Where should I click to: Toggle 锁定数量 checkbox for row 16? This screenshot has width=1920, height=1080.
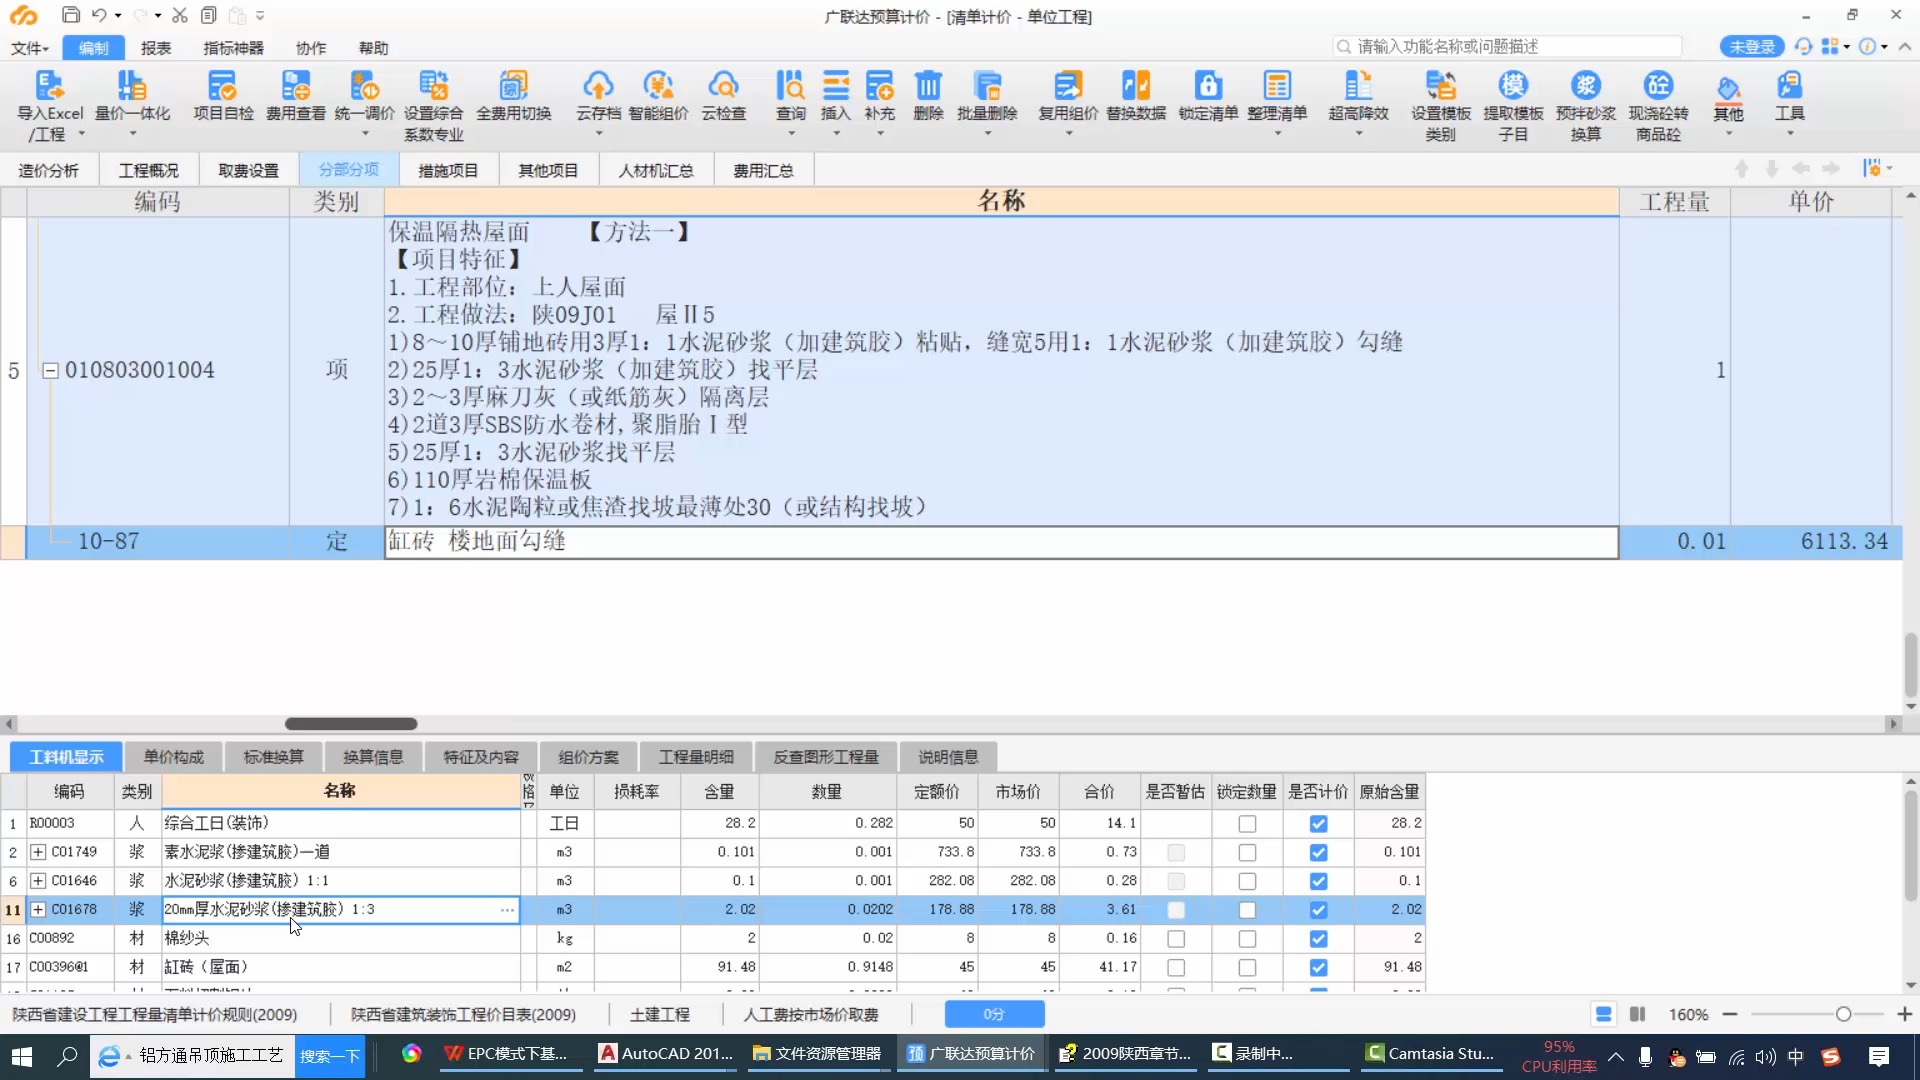pos(1246,938)
